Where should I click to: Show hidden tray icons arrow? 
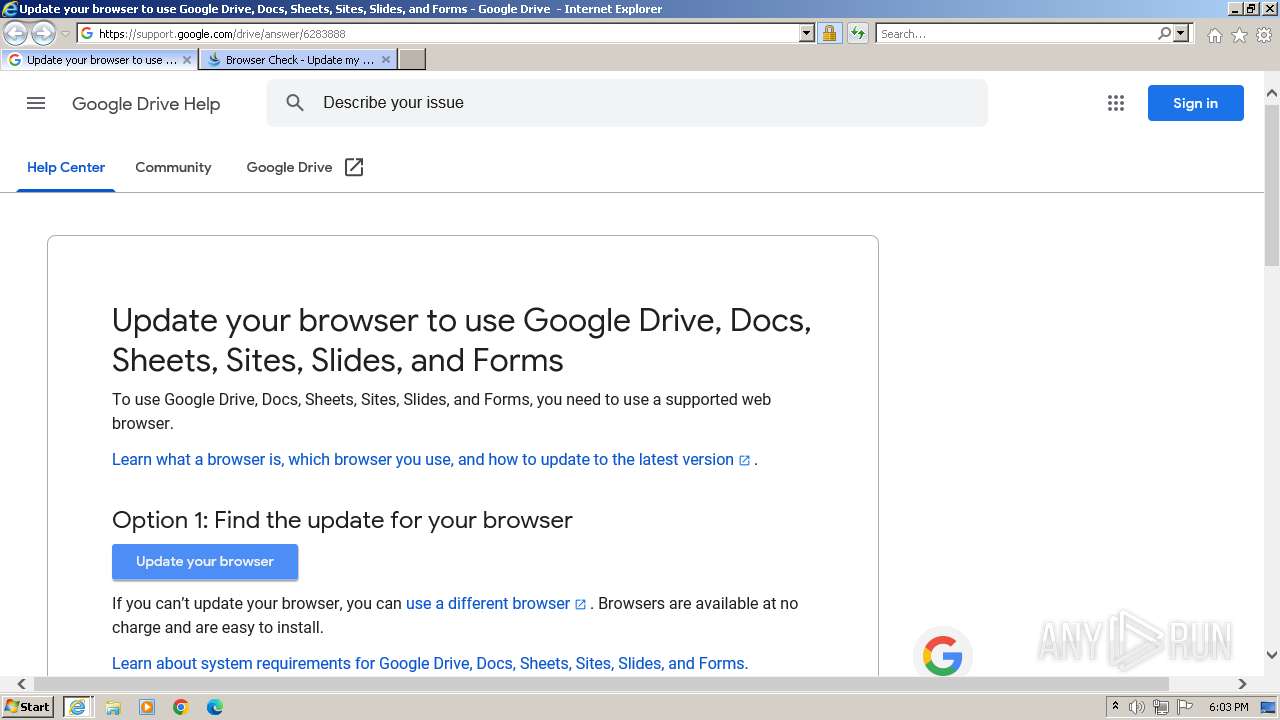(1115, 707)
